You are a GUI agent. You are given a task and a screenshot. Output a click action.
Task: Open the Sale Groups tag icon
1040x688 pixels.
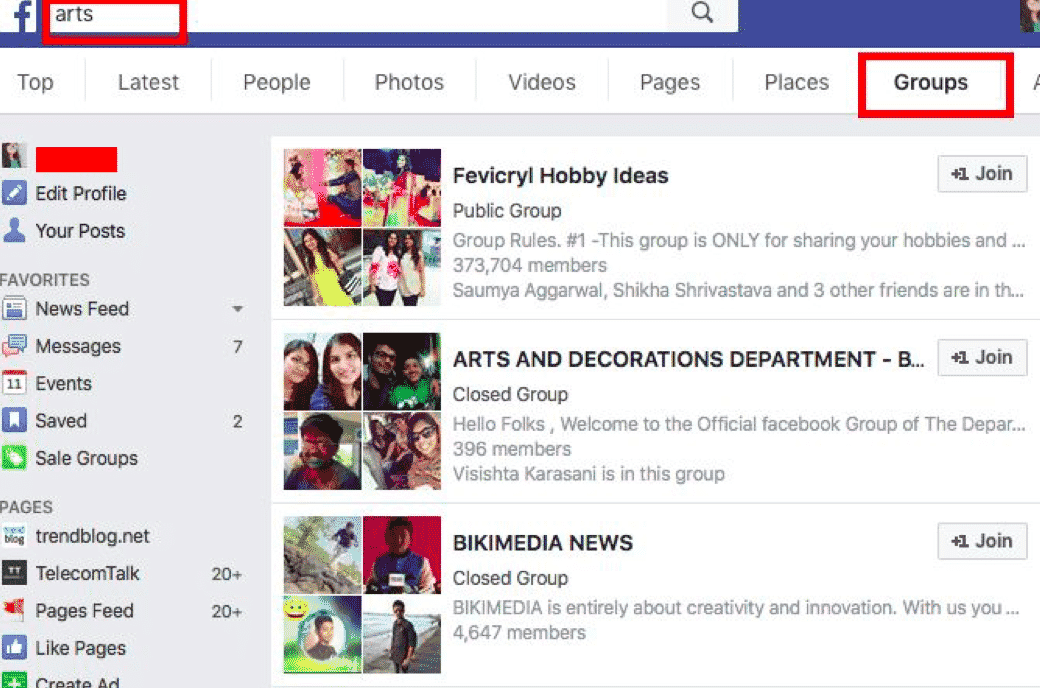point(14,457)
